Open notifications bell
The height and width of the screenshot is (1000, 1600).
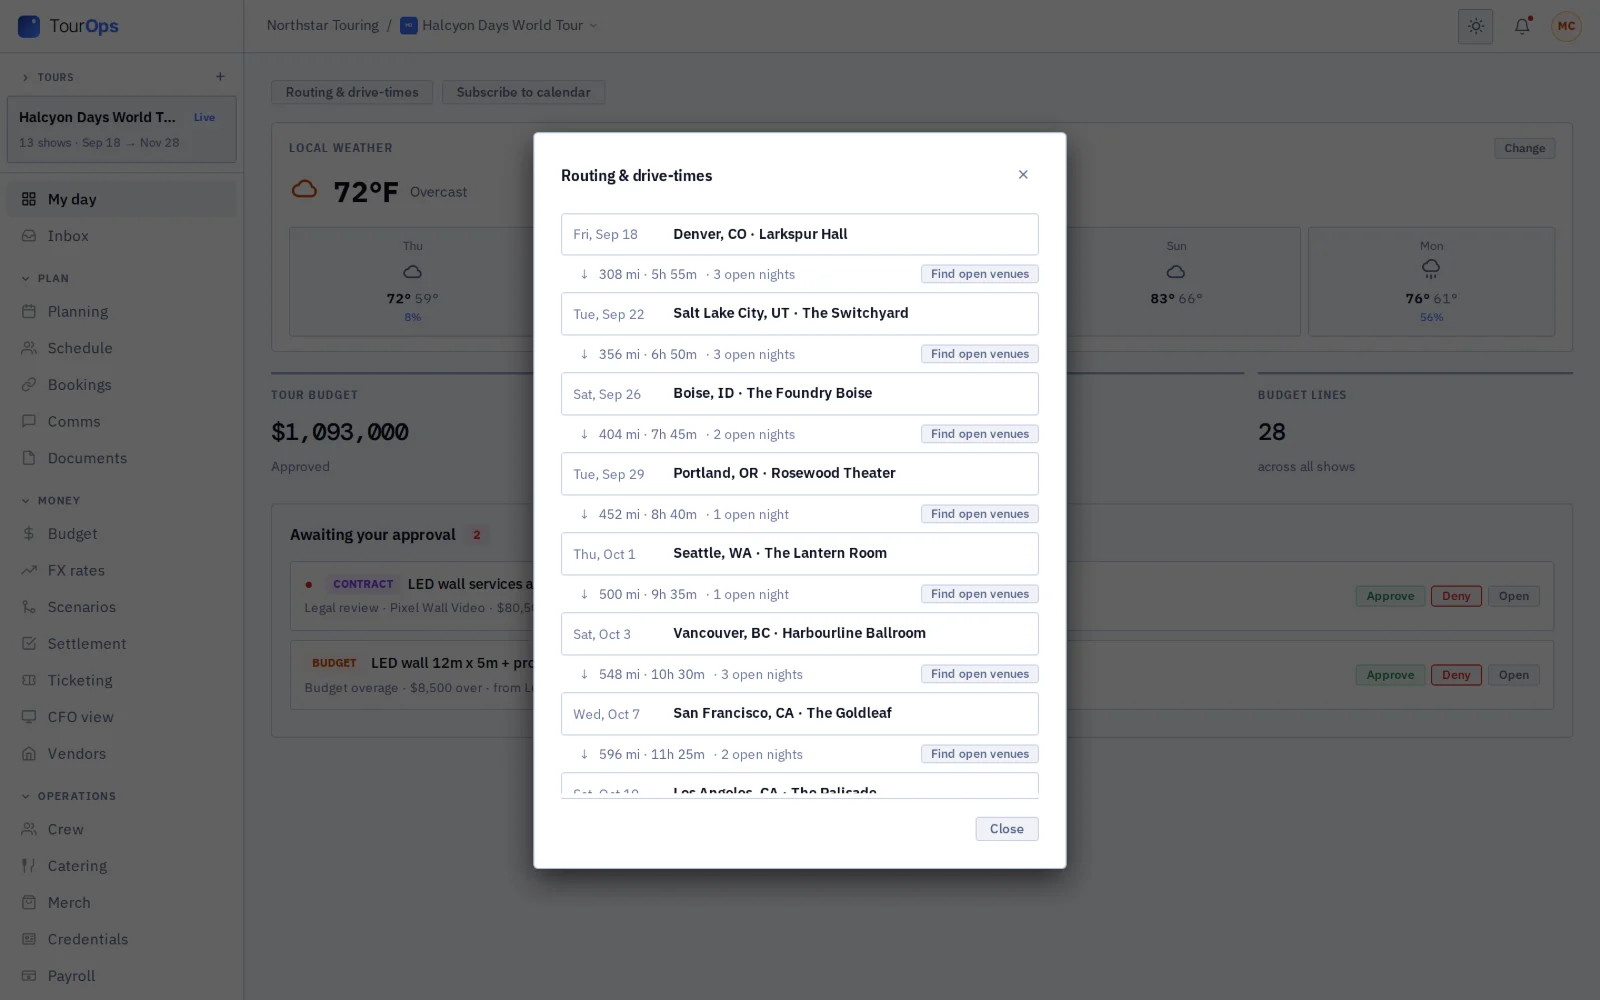[1522, 27]
